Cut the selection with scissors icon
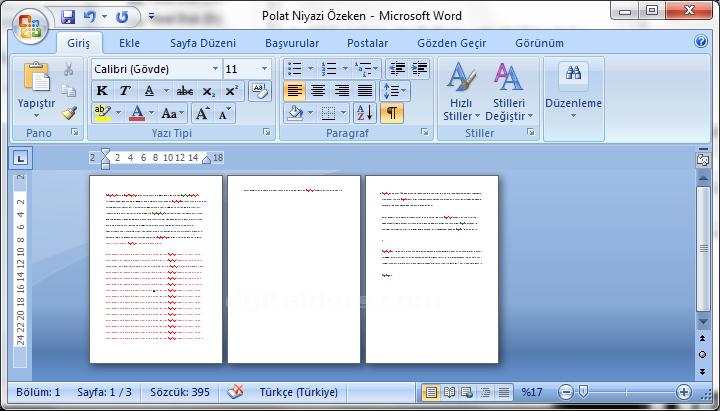The image size is (720, 411). coord(68,69)
